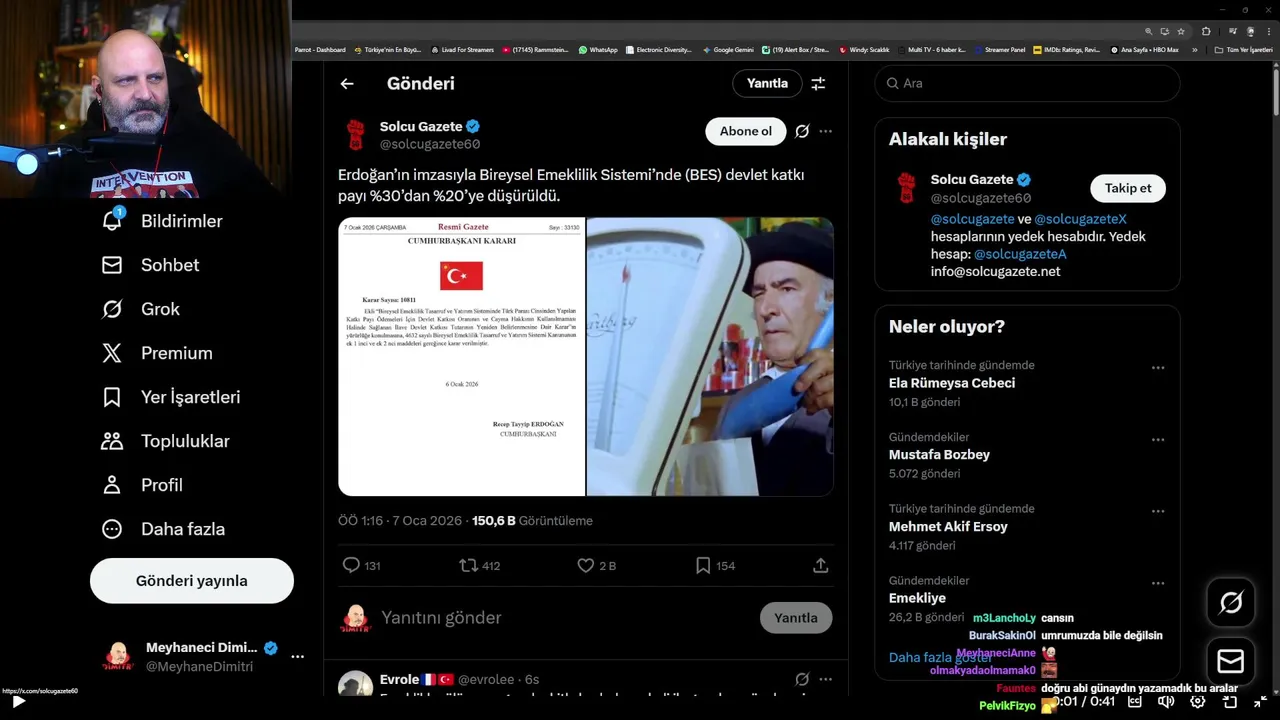Open account menu beside Meyhaneci Dimitri
This screenshot has height=720, width=1280.
point(297,657)
